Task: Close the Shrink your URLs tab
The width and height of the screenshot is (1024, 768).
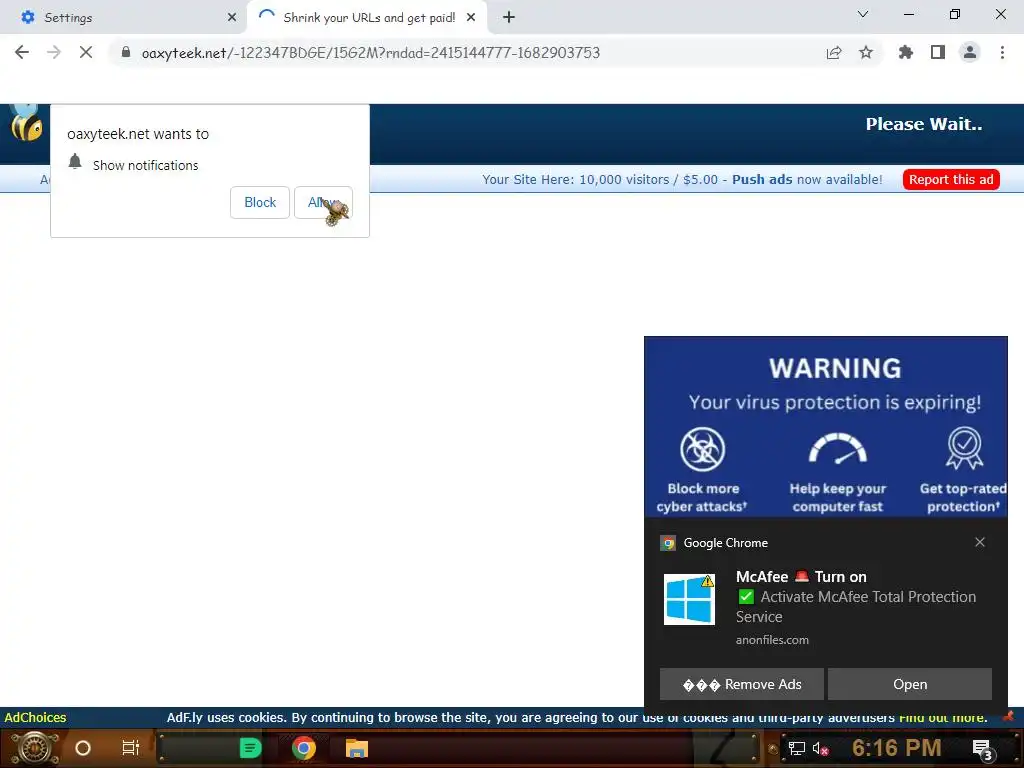Action: pyautogui.click(x=471, y=18)
